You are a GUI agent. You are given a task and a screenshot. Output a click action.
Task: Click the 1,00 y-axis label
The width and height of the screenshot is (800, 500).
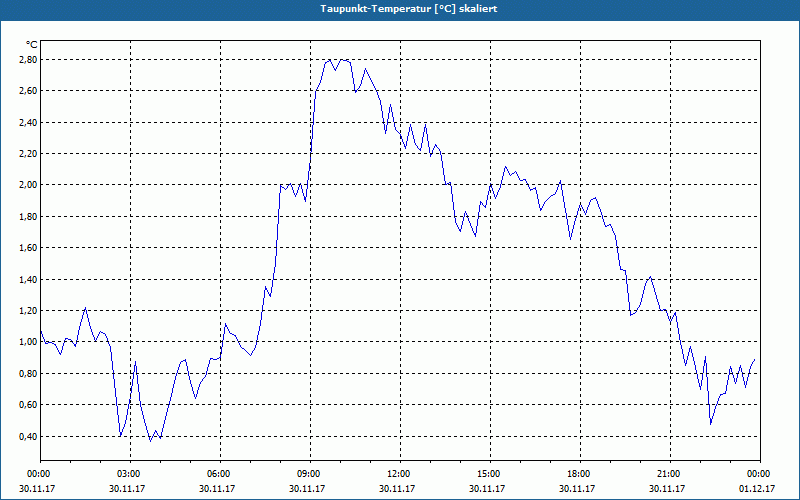click(30, 342)
